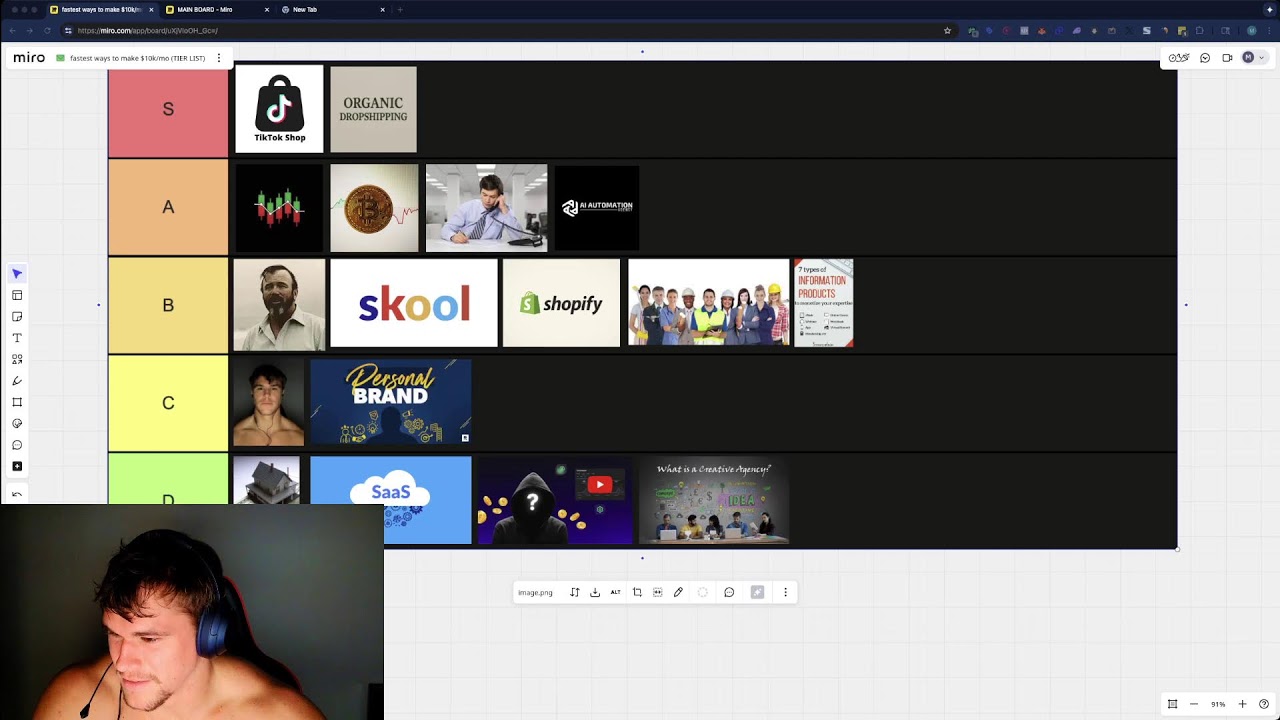Click the edit pencil in image toolbar

(678, 592)
